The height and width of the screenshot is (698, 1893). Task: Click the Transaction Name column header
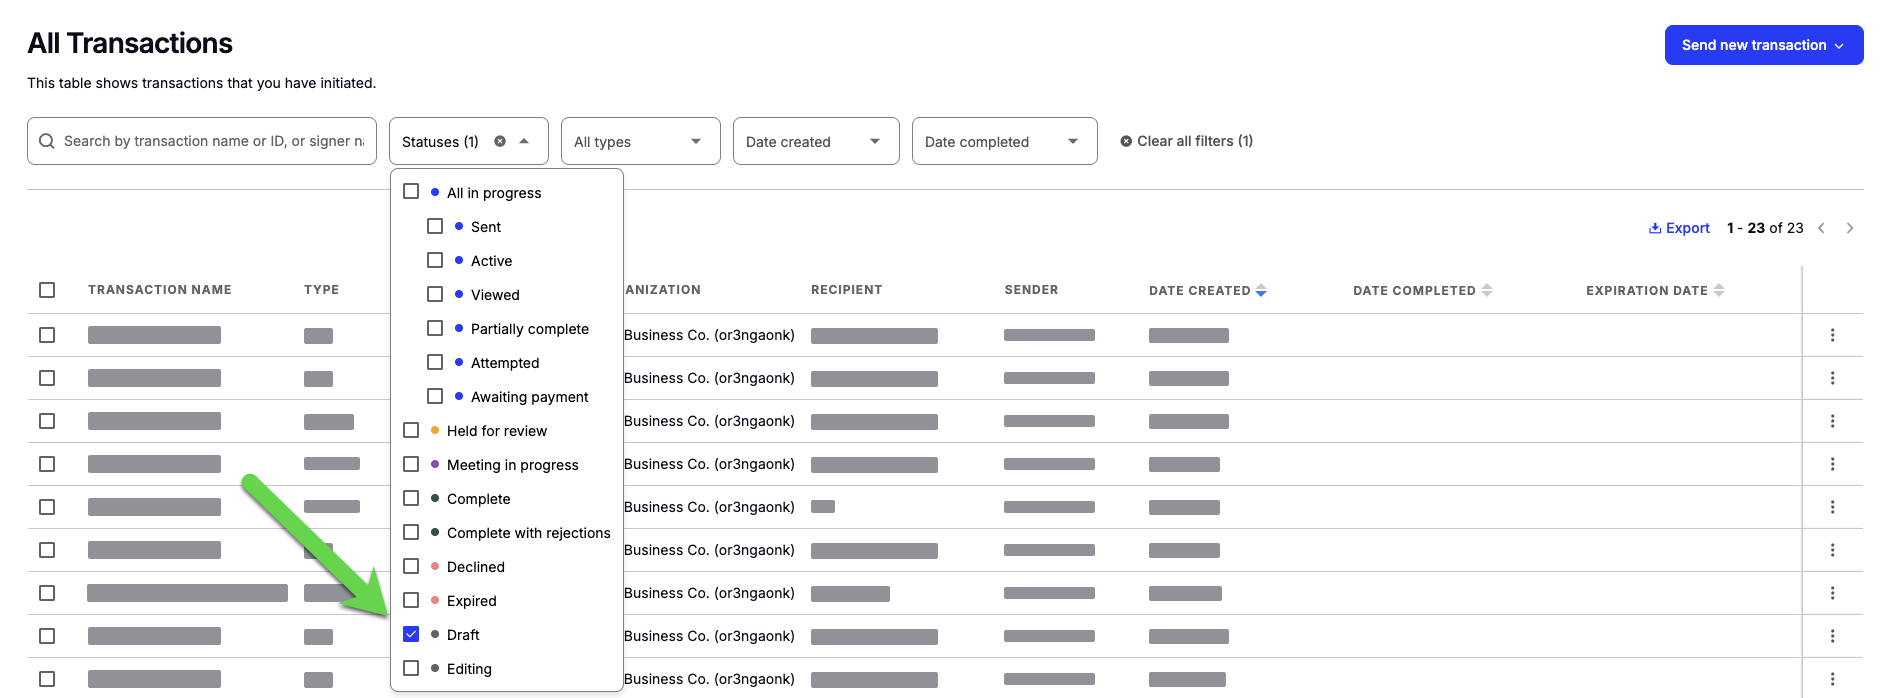pyautogui.click(x=160, y=290)
